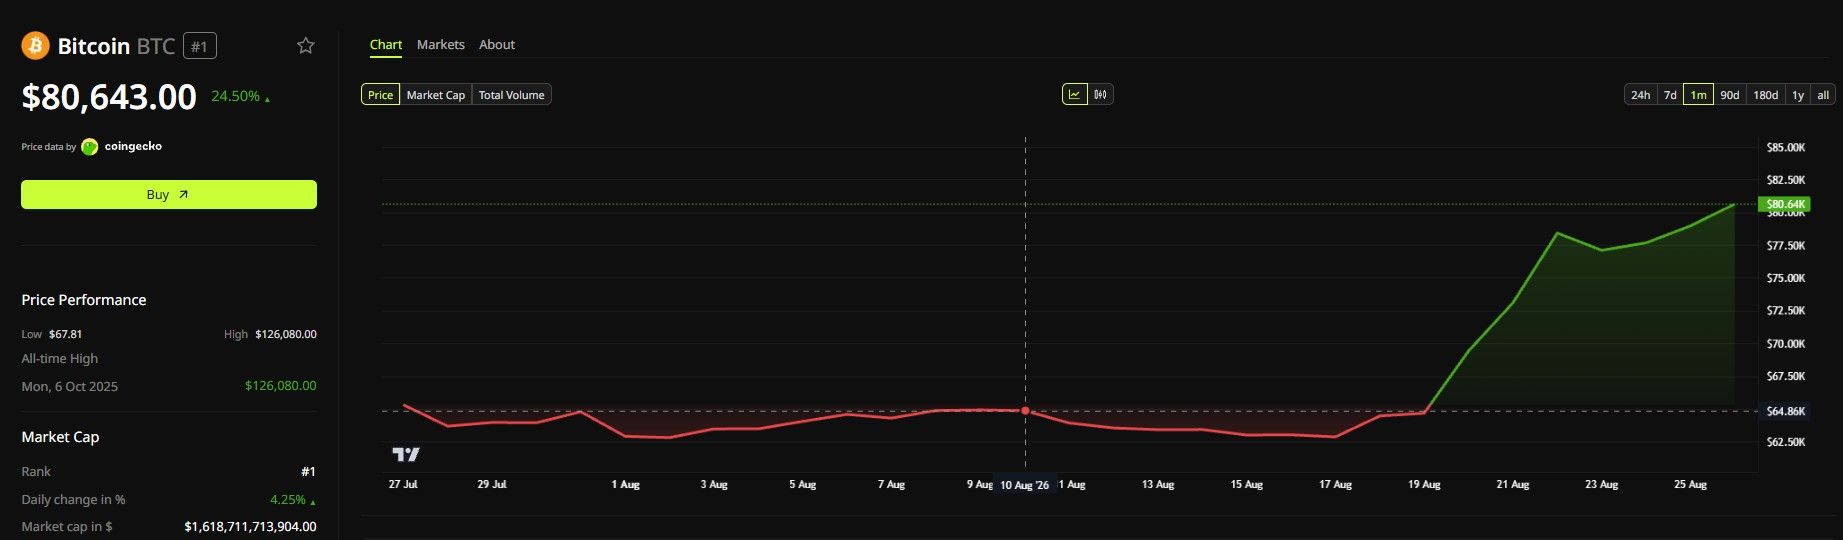1843x540 pixels.
Task: Click the 4.25% daily change value
Action: (x=292, y=499)
